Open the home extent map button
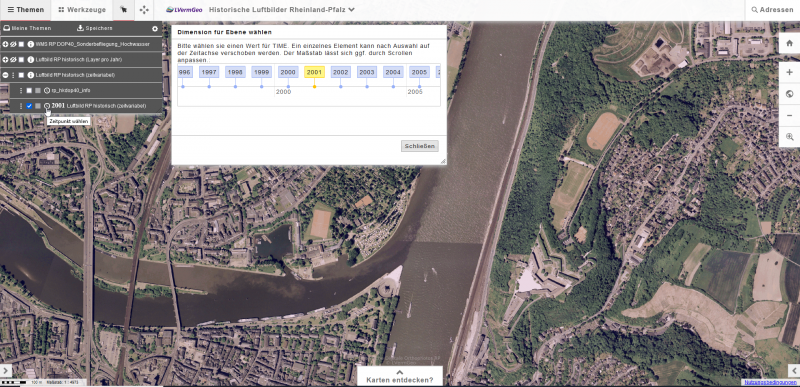This screenshot has height=387, width=800. coord(789,43)
